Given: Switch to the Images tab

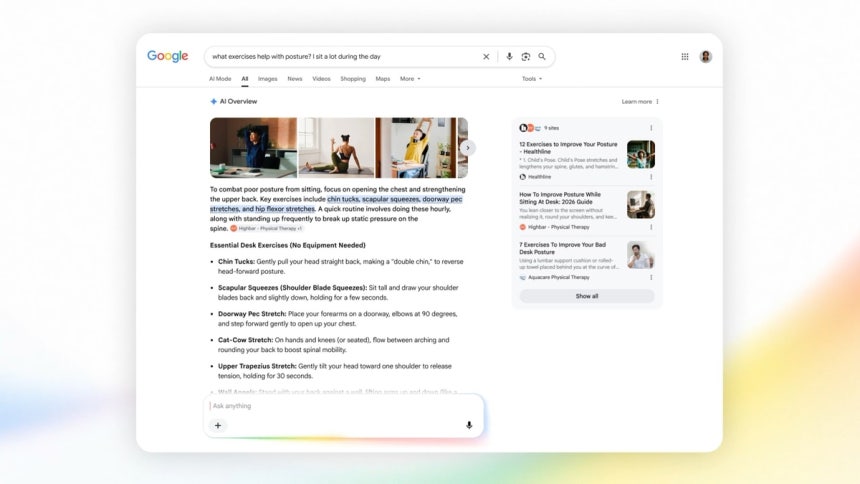Looking at the screenshot, I should (x=268, y=79).
